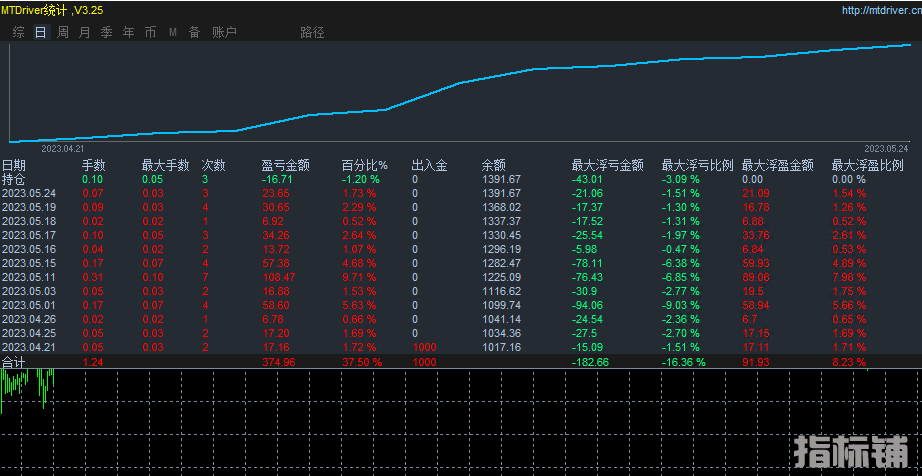Click the 日期 column header
The height and width of the screenshot is (476, 922).
14,165
